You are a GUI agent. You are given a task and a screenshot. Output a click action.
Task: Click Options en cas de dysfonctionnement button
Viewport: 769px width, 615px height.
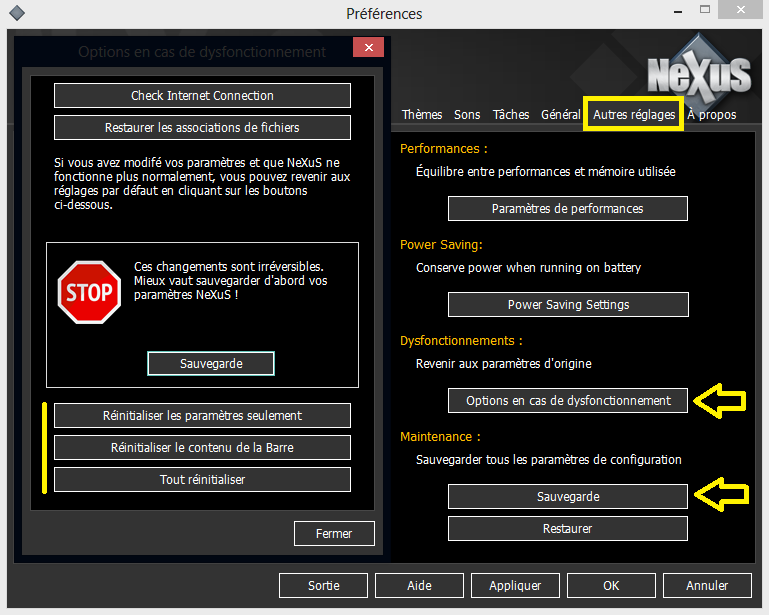click(567, 400)
